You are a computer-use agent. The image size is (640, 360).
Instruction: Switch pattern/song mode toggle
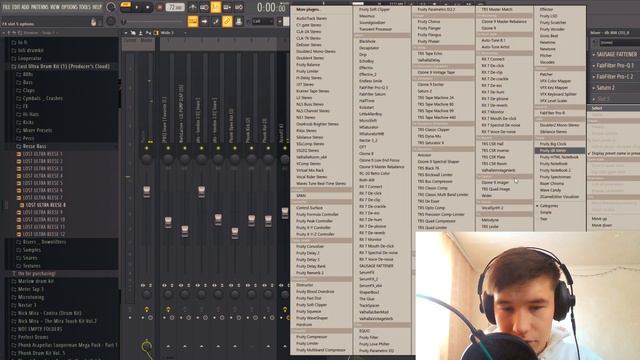pyautogui.click(x=126, y=4)
